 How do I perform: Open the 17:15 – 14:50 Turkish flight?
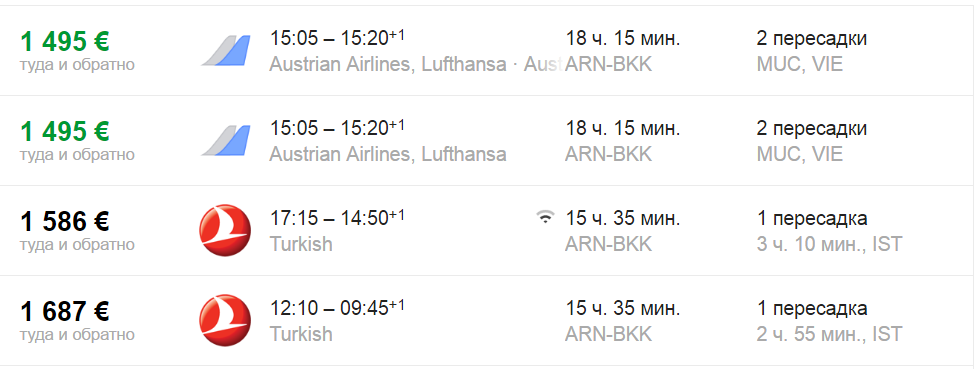(x=488, y=231)
